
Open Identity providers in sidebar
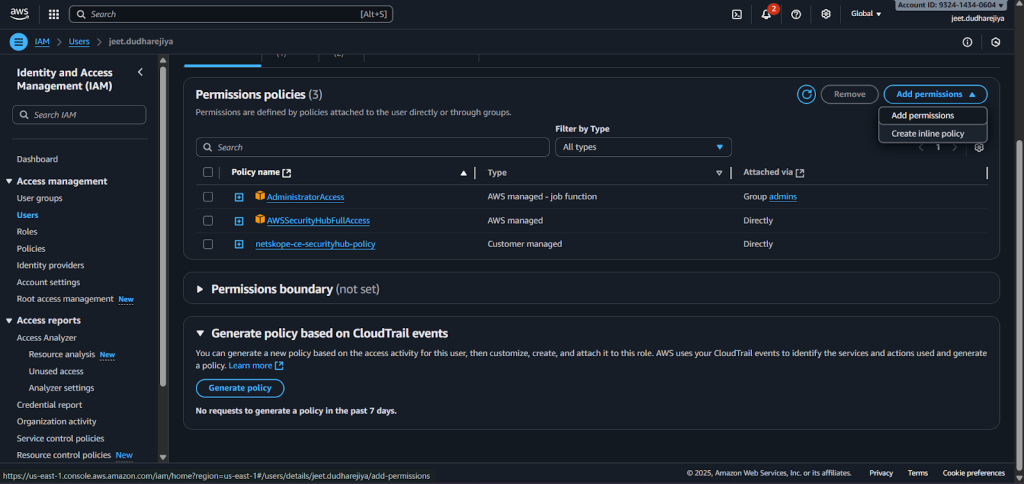[50, 266]
